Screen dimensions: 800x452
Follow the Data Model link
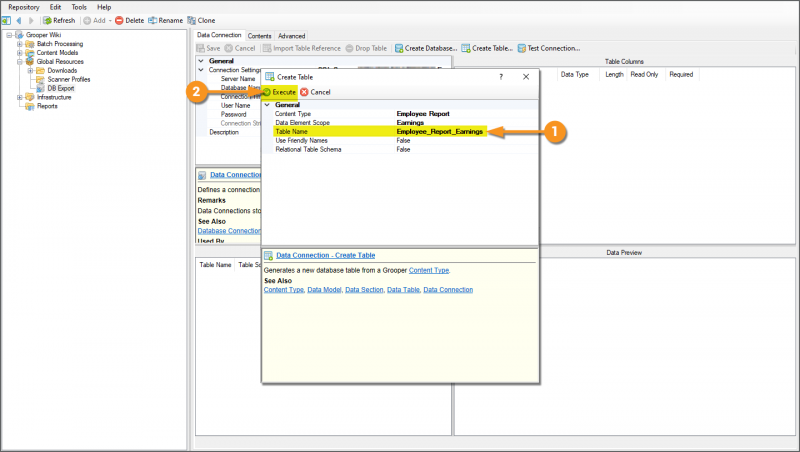coord(324,290)
